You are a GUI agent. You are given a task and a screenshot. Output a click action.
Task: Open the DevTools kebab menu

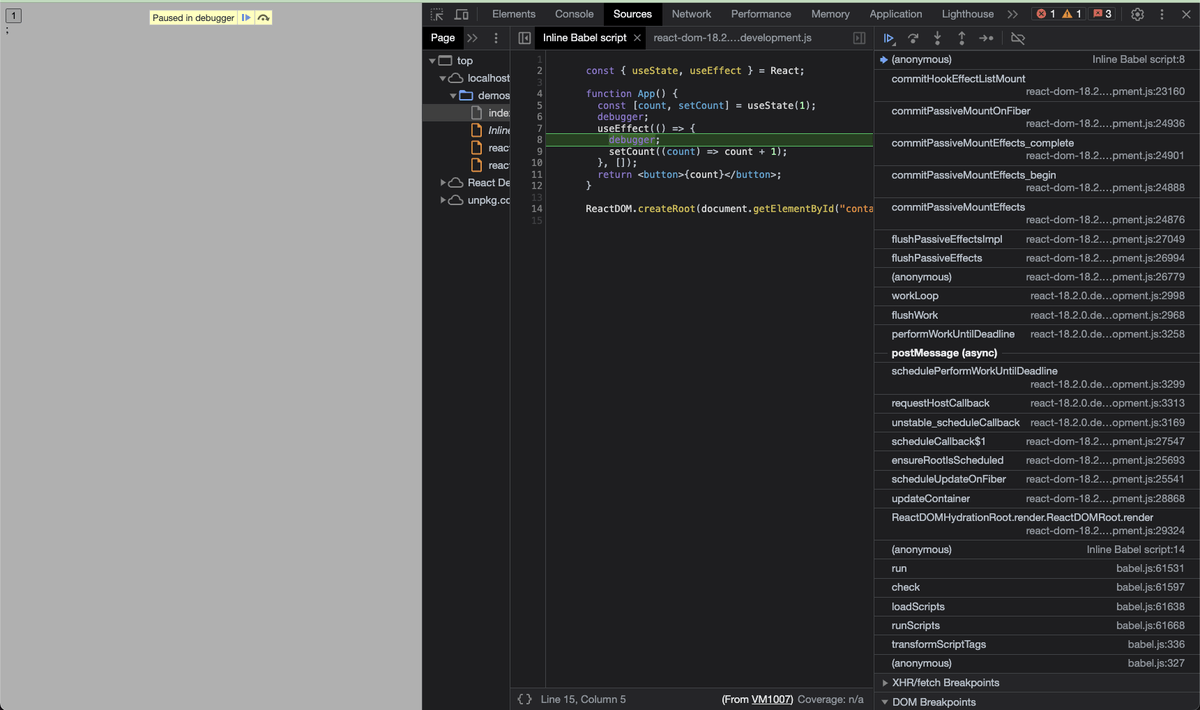click(1161, 14)
